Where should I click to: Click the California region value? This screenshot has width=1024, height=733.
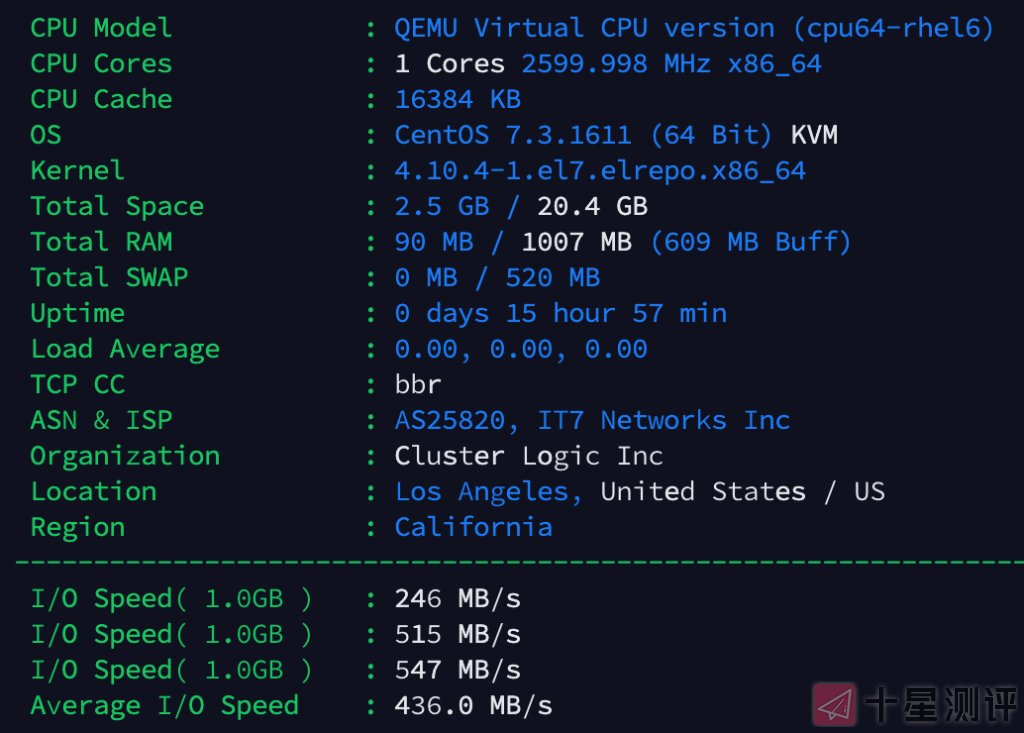[x=473, y=528]
